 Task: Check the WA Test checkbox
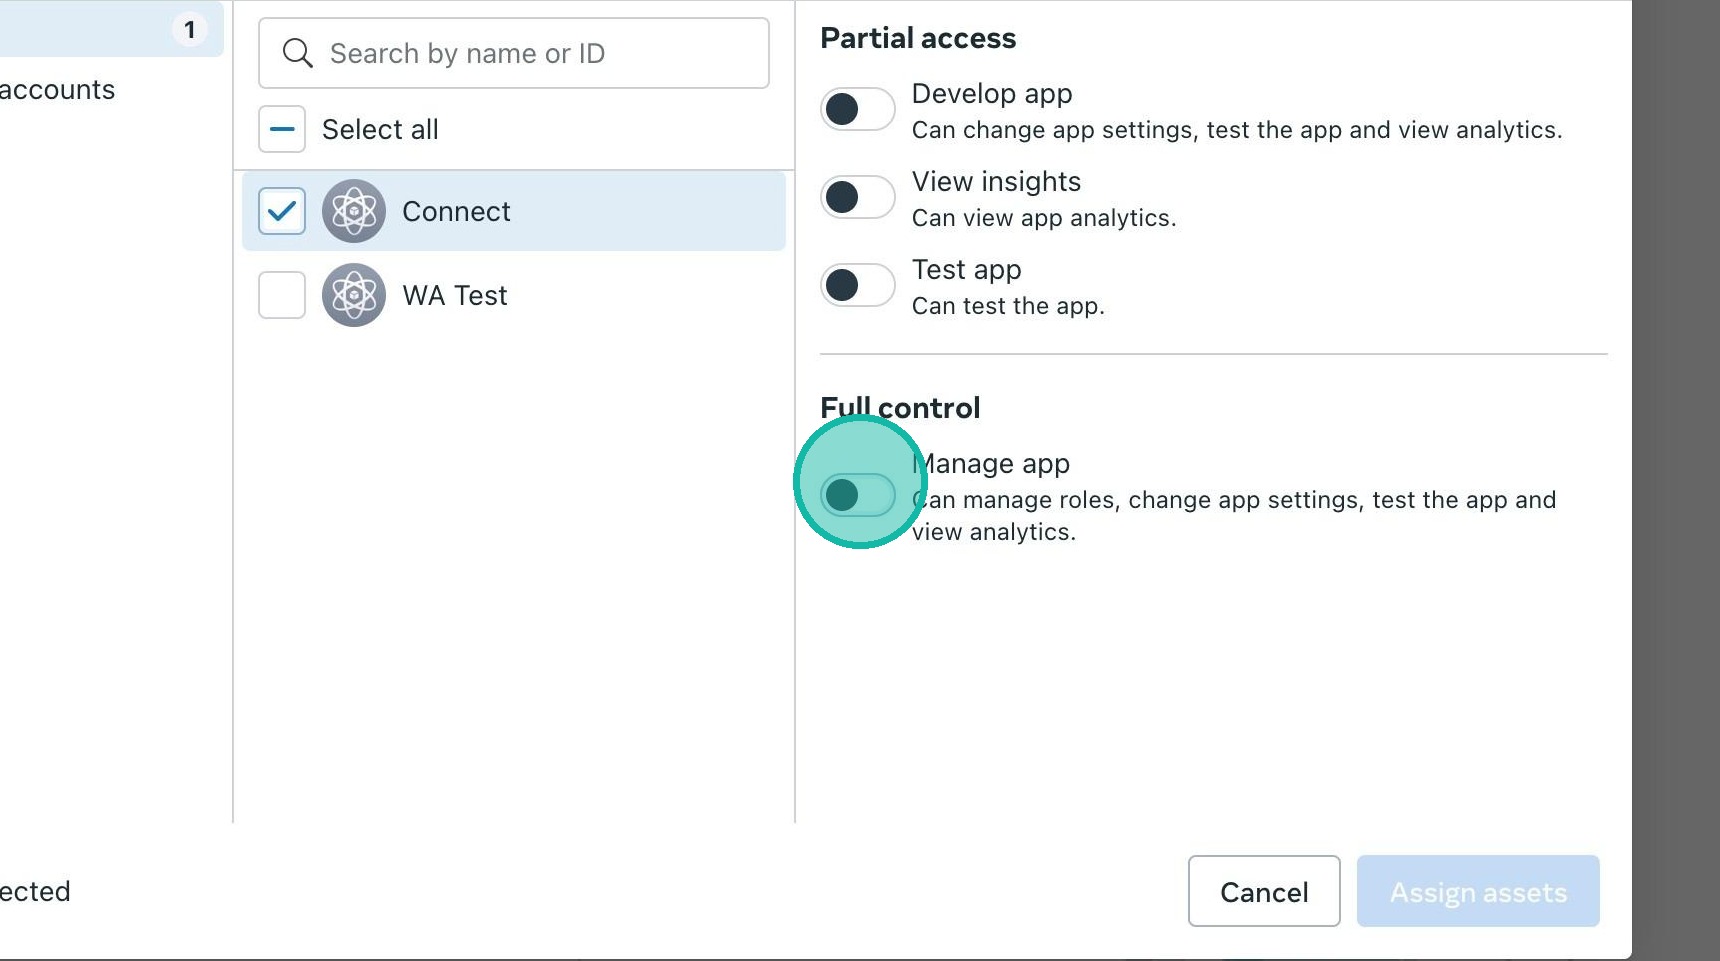282,295
